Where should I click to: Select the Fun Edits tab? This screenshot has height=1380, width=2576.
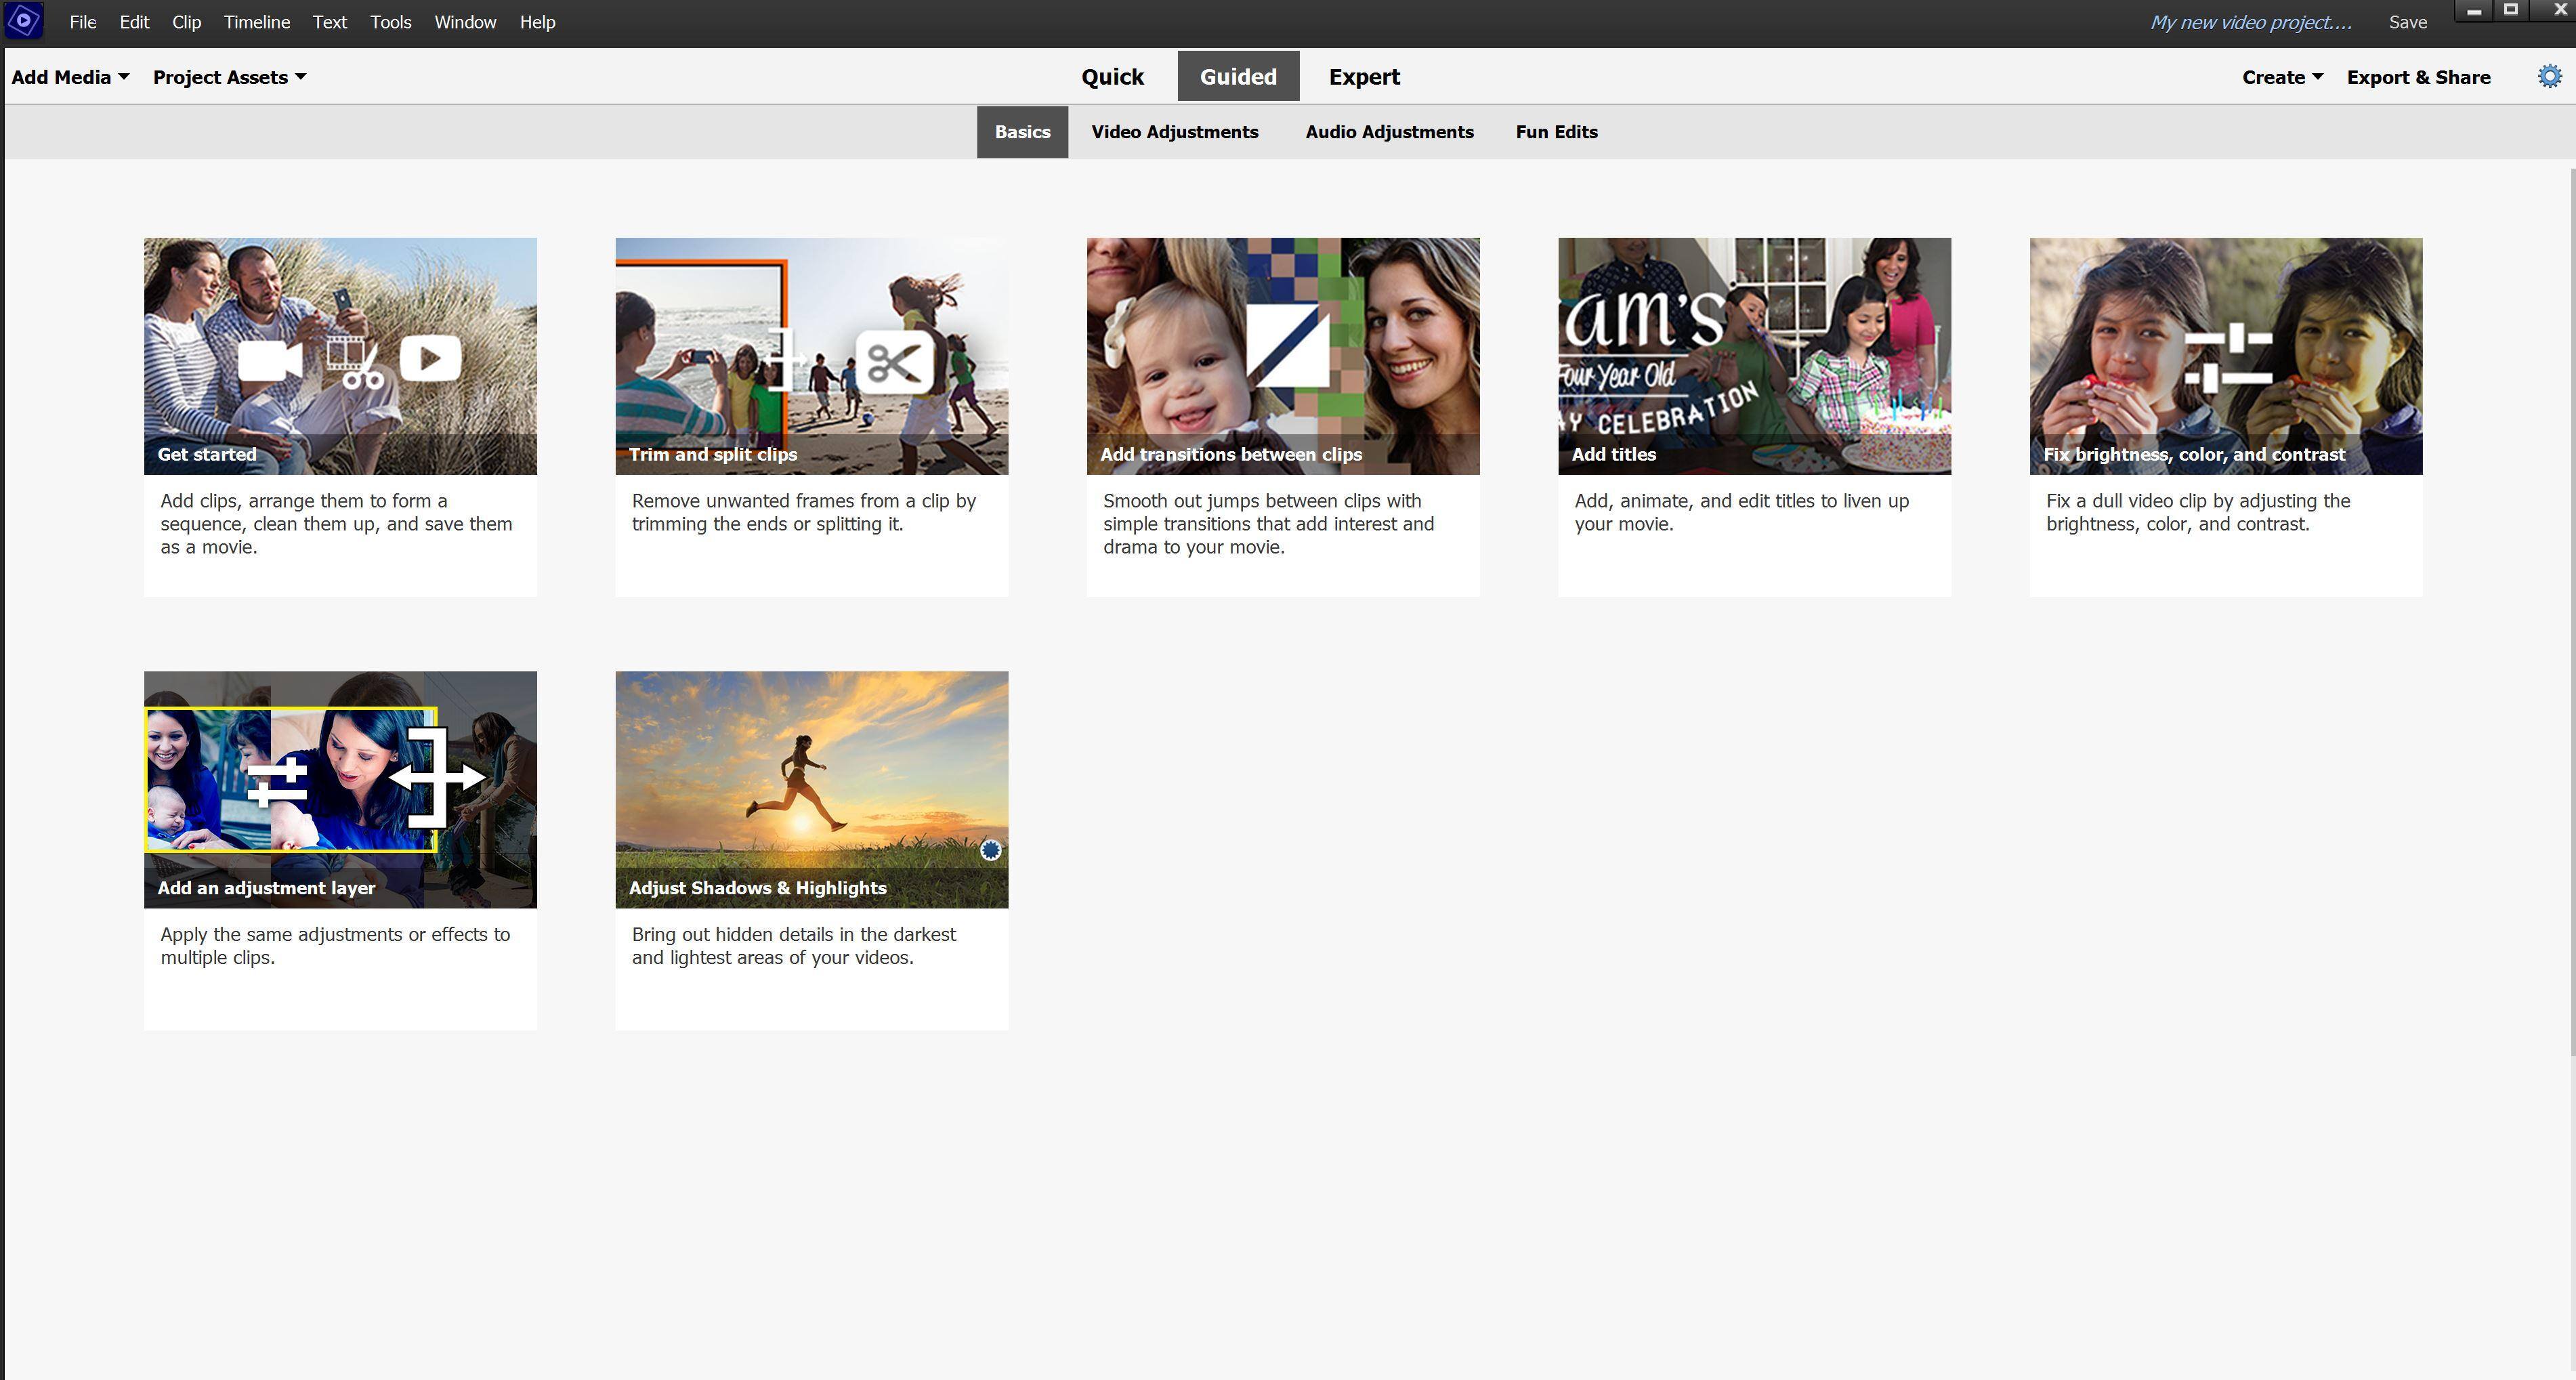(x=1556, y=132)
